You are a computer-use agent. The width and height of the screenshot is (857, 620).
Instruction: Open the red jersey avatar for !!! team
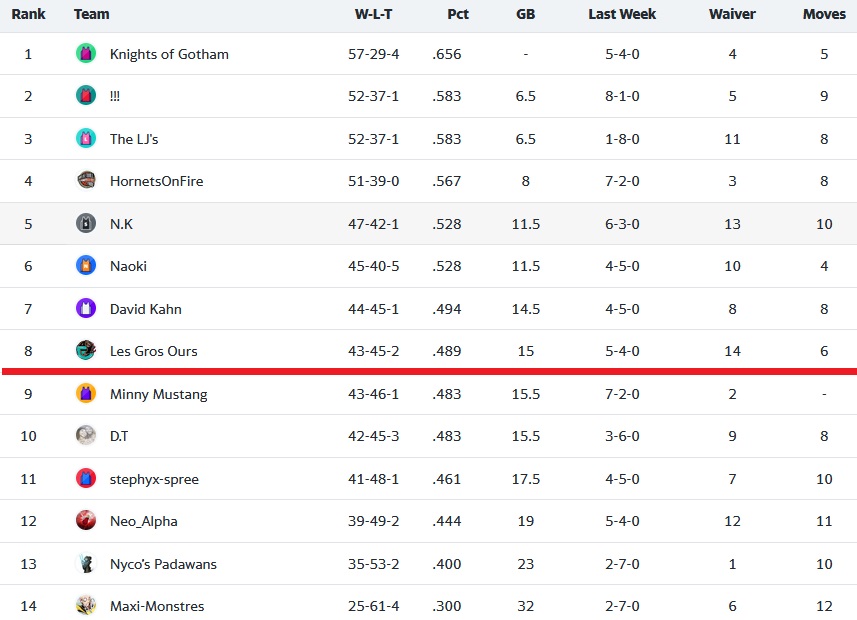pyautogui.click(x=86, y=96)
